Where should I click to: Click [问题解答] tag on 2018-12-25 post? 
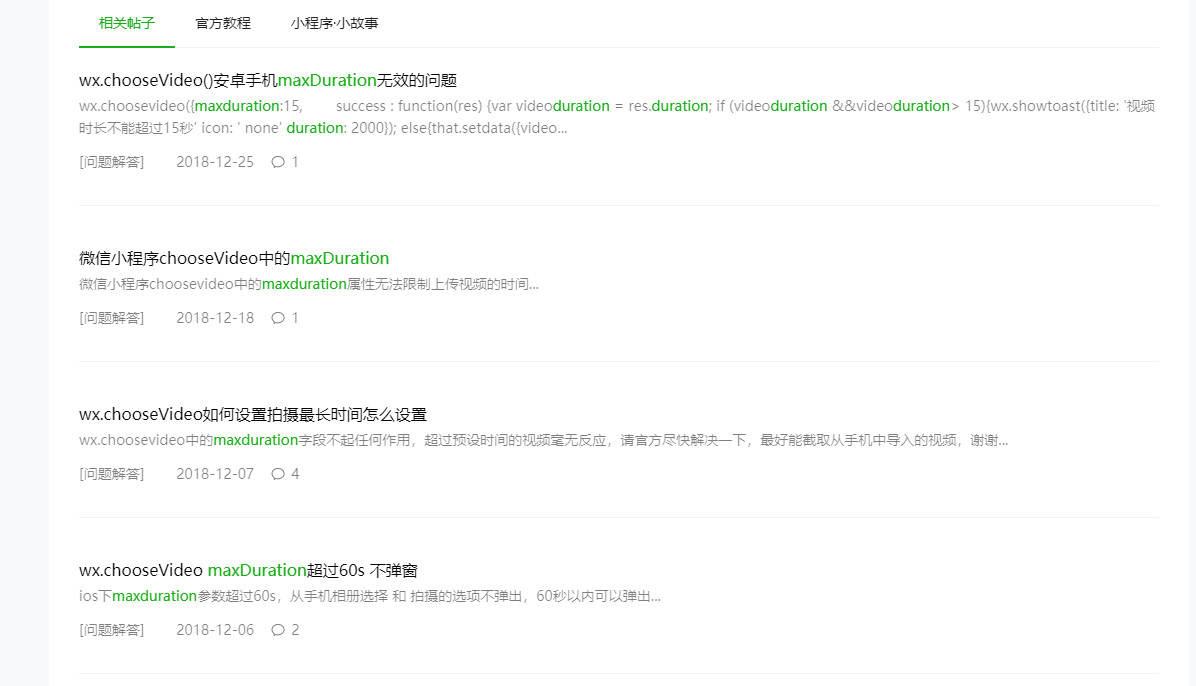pos(111,162)
